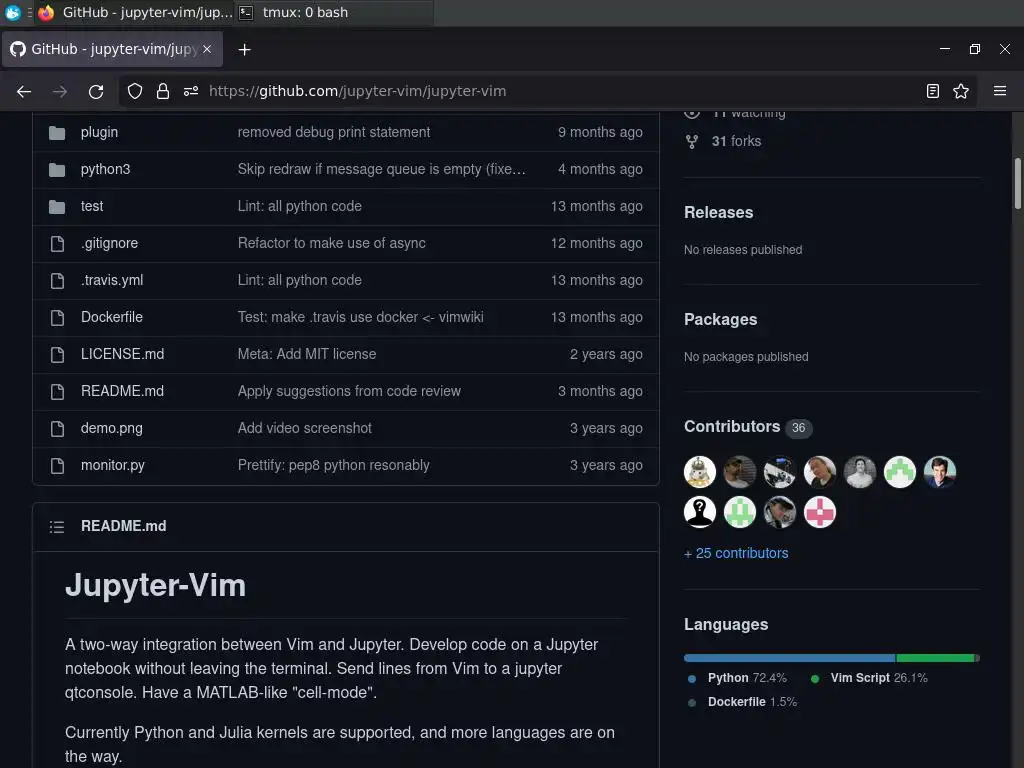Open the Packages heading link
Image resolution: width=1024 pixels, height=768 pixels.
pyautogui.click(x=720, y=319)
